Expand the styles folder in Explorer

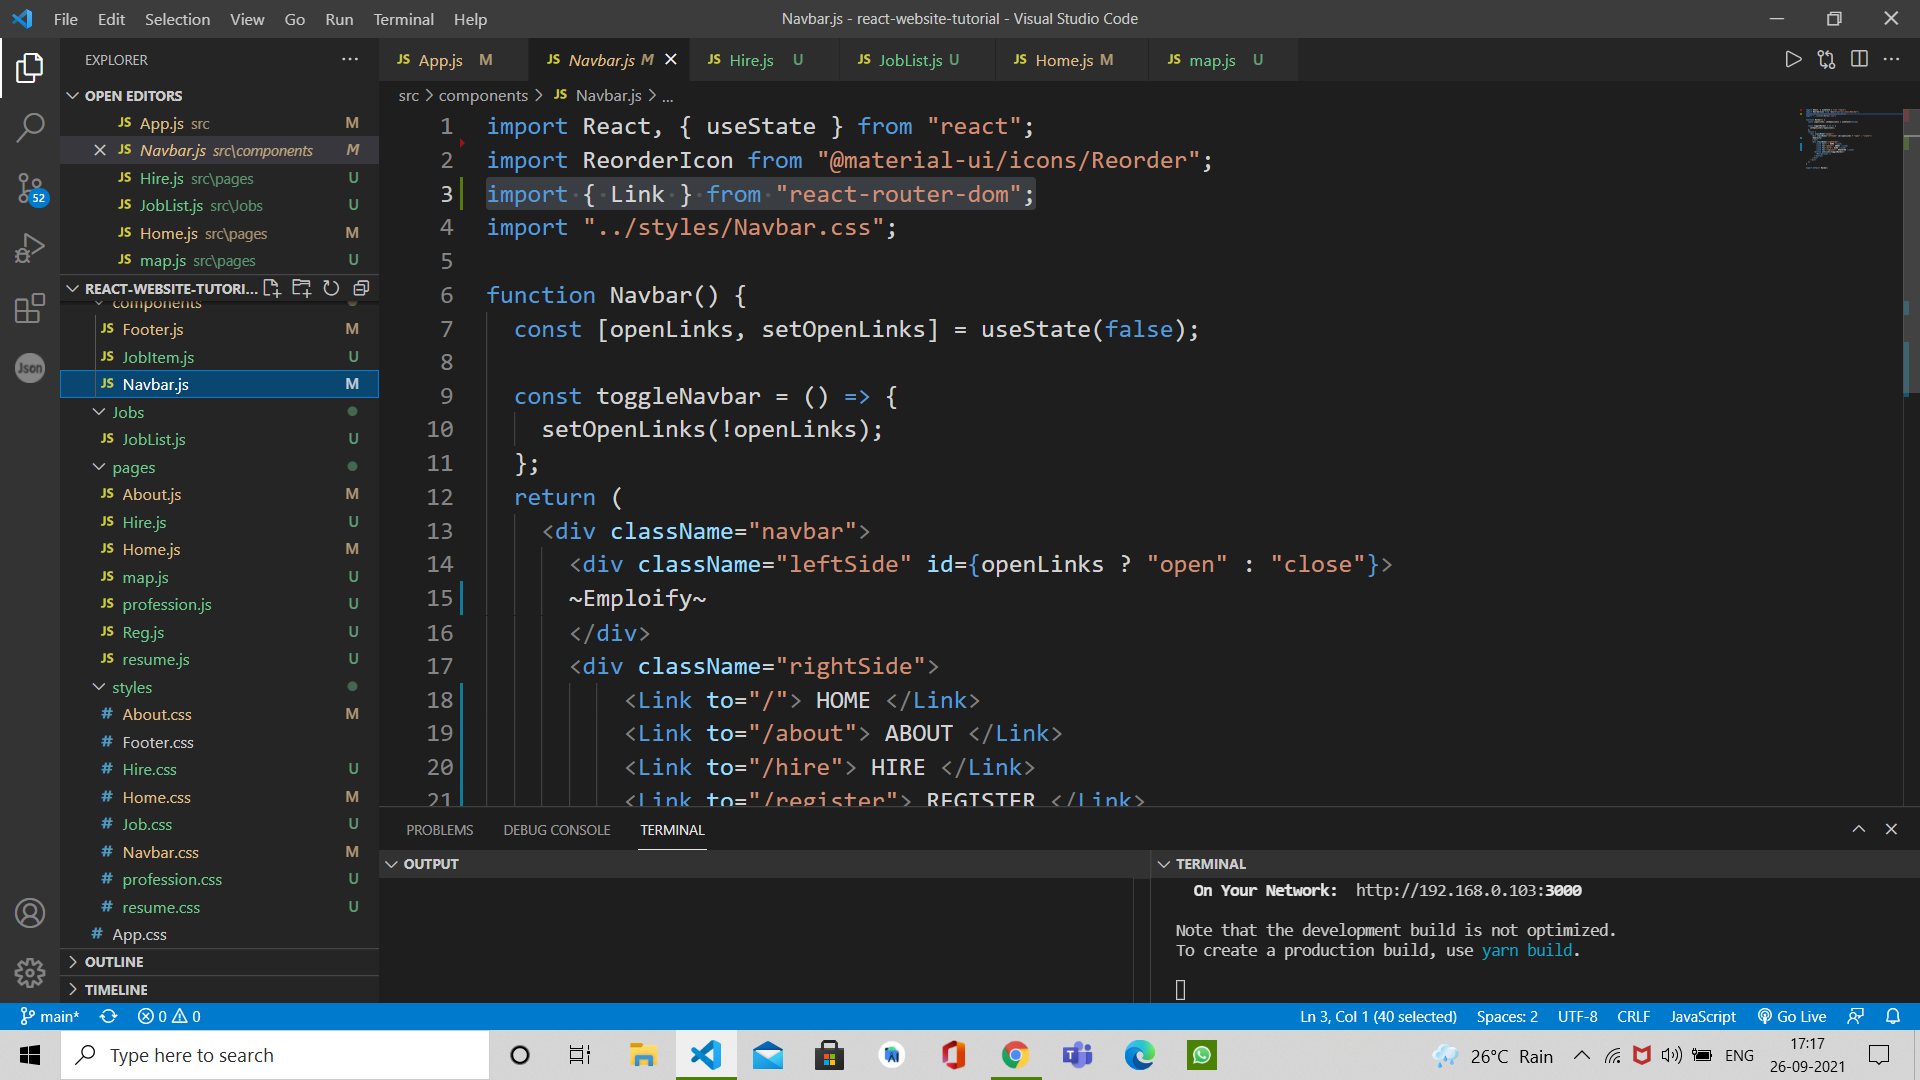(132, 687)
